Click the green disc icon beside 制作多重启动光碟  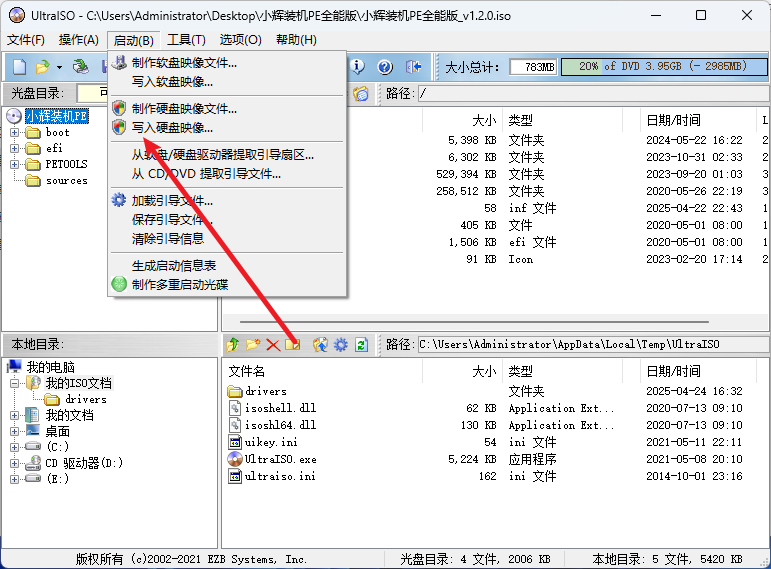click(x=119, y=284)
